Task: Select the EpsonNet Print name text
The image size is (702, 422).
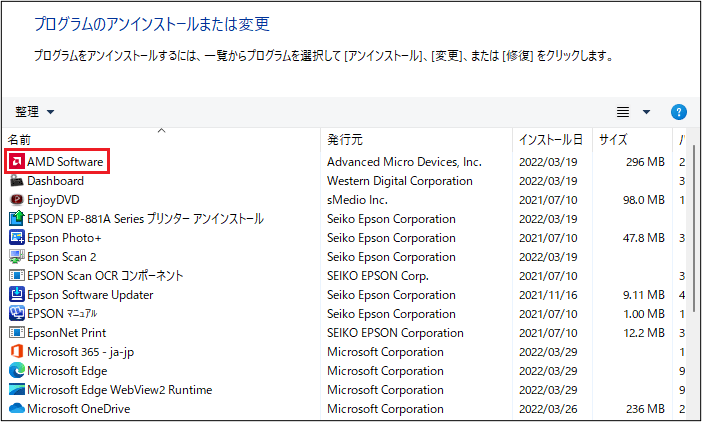Action: (67, 333)
